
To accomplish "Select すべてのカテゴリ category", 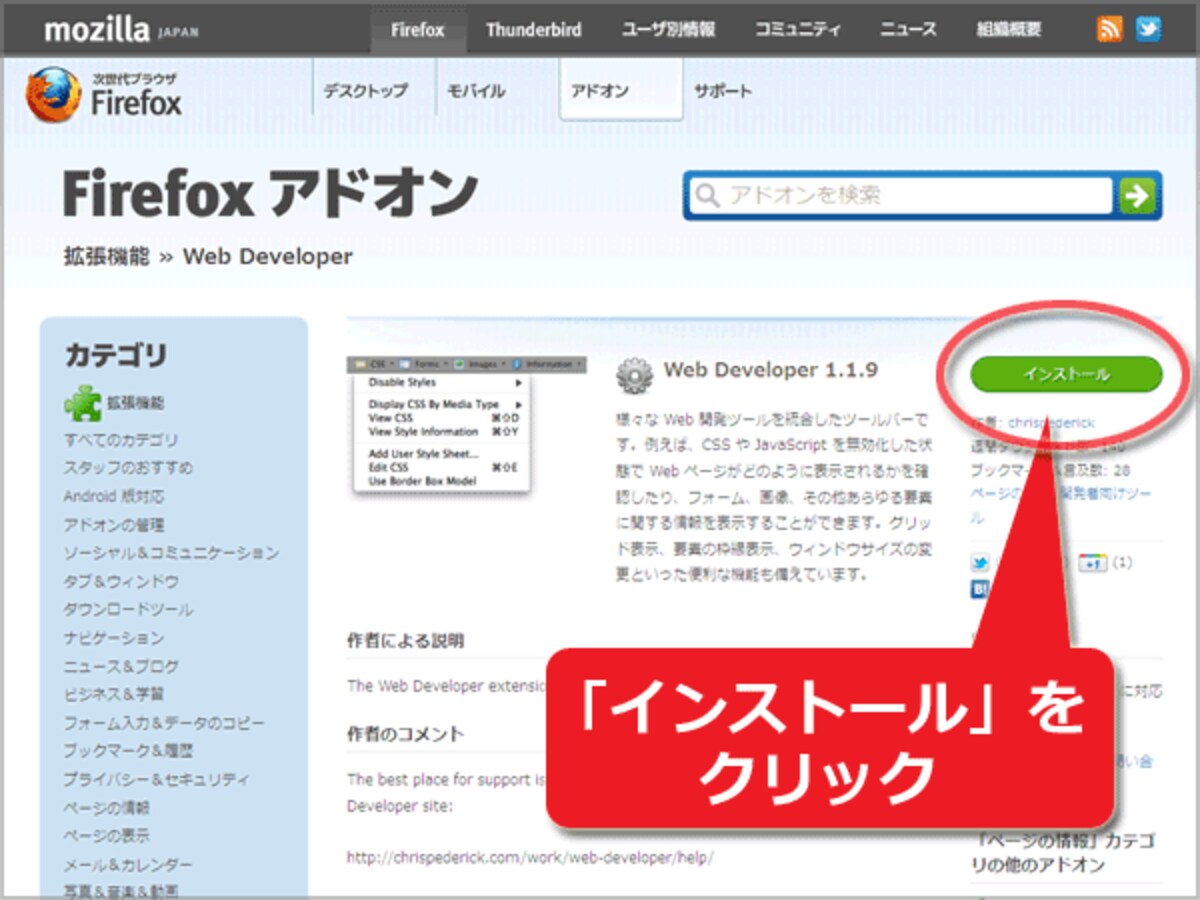I will (121, 440).
